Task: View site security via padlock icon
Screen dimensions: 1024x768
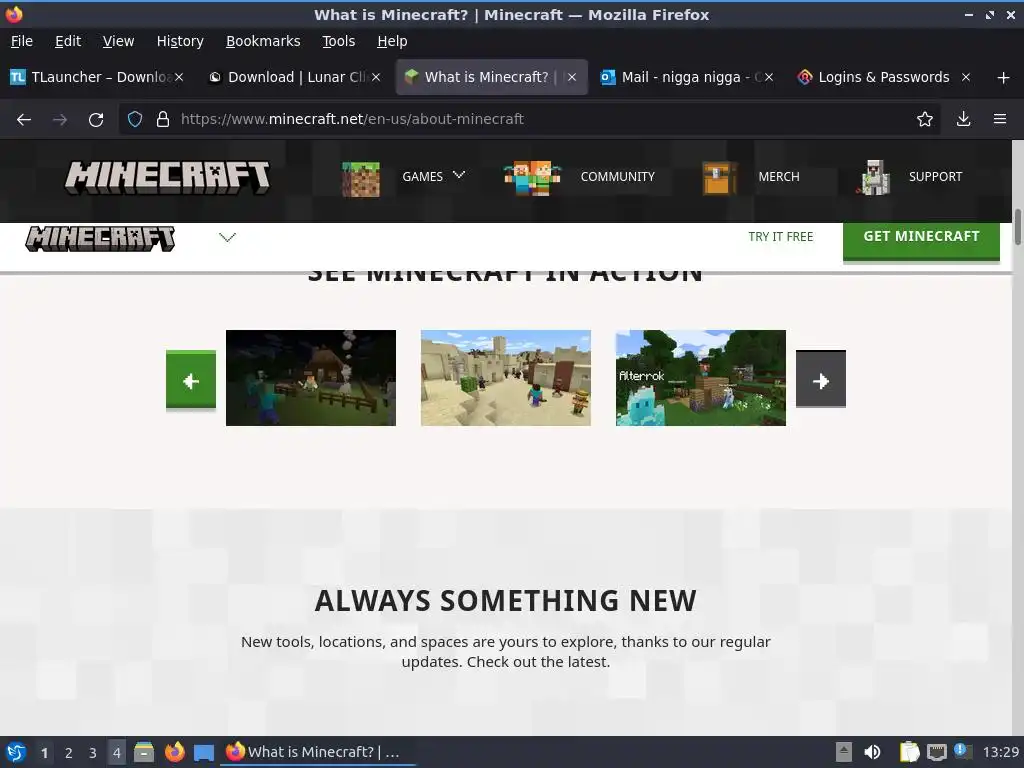Action: (x=163, y=119)
